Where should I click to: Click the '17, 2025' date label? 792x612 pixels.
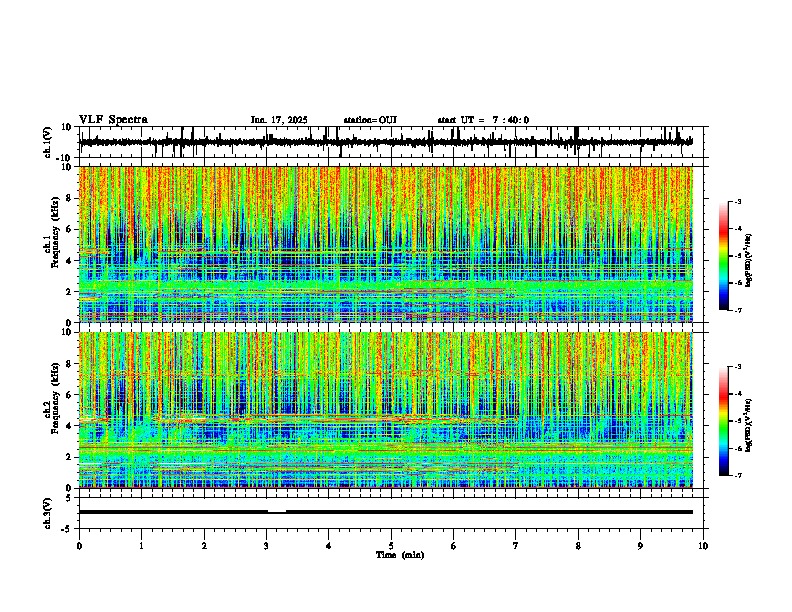[x=287, y=120]
